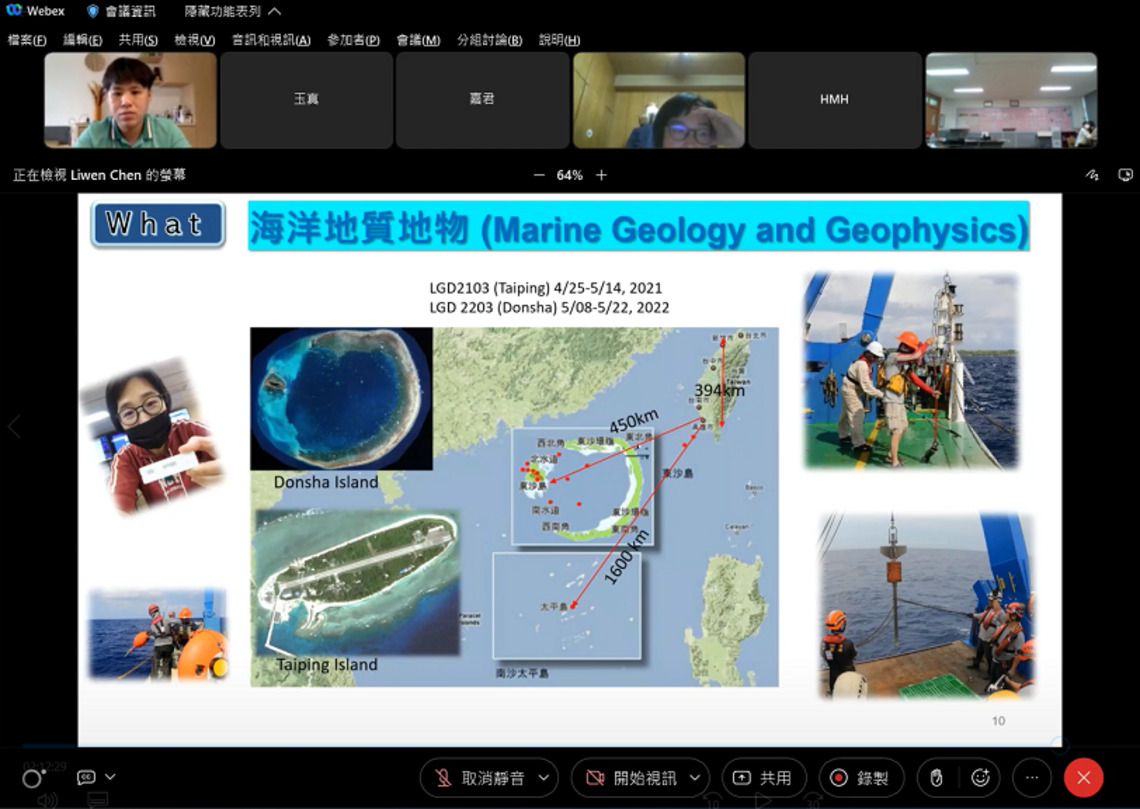This screenshot has height=809, width=1140.
Task: Open the 共用(S) menu
Action: pos(138,40)
